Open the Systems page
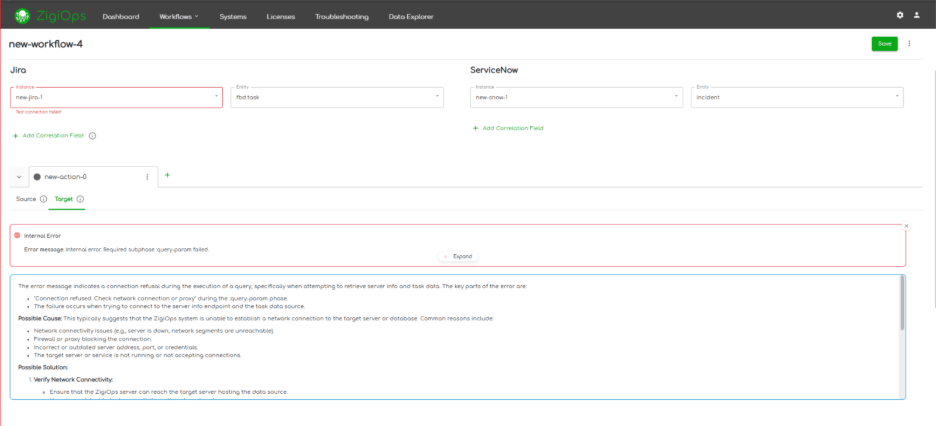 (233, 17)
